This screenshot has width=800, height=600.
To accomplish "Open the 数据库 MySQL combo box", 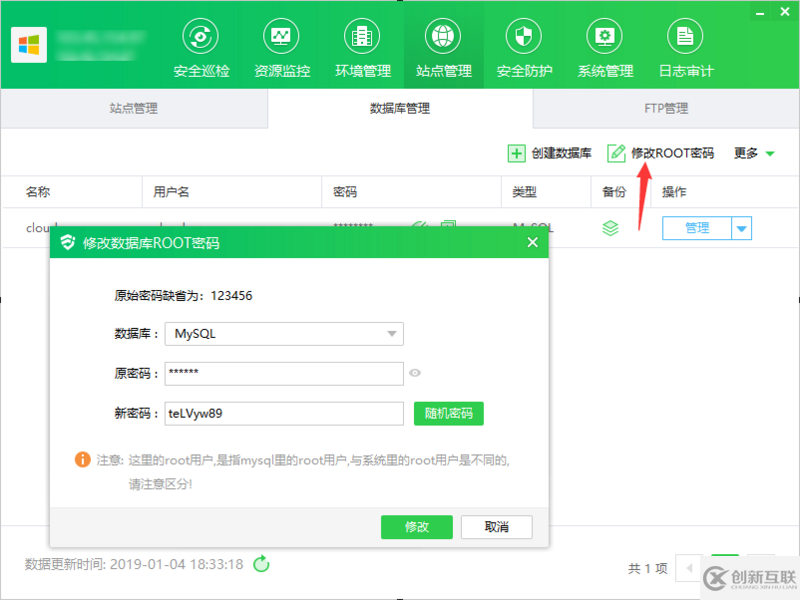I will (284, 334).
